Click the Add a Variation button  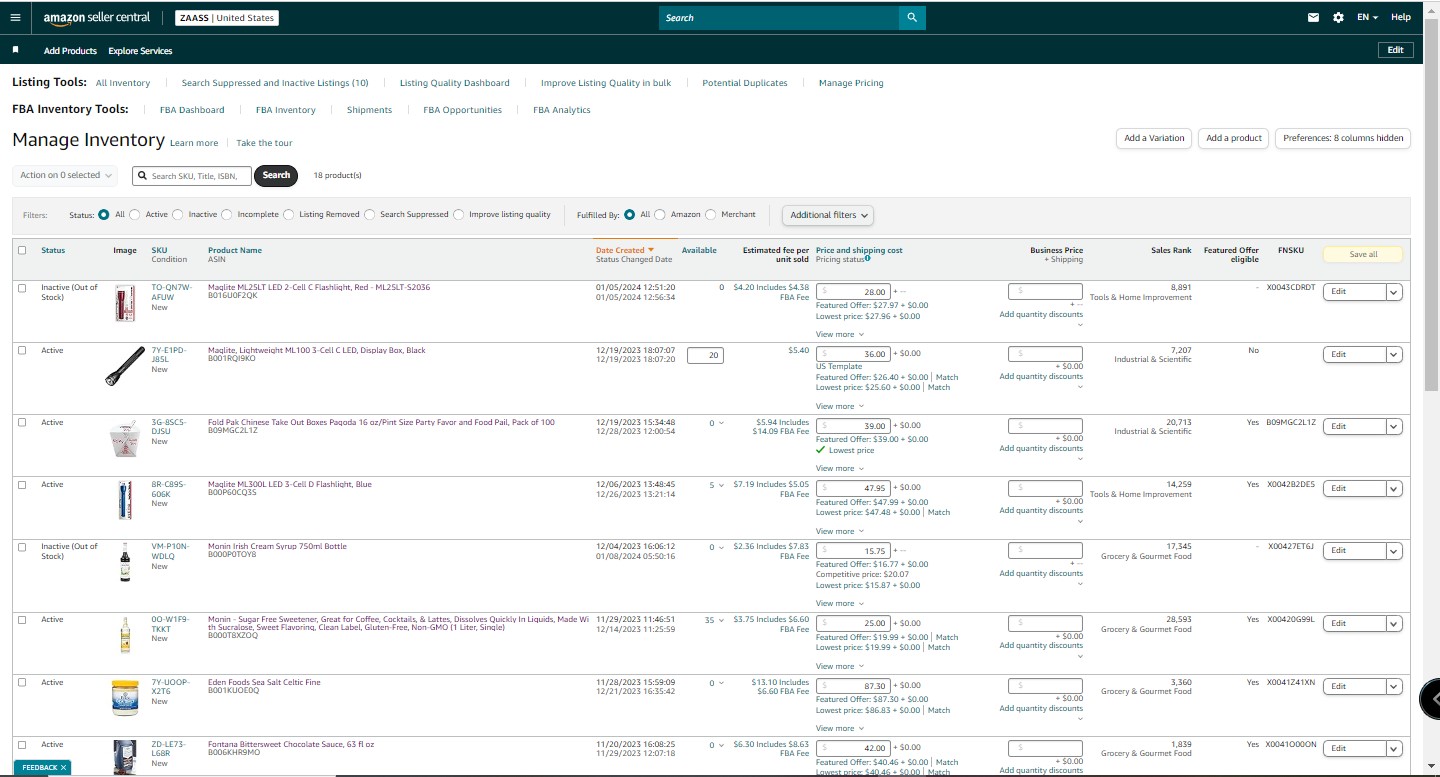click(x=1154, y=138)
